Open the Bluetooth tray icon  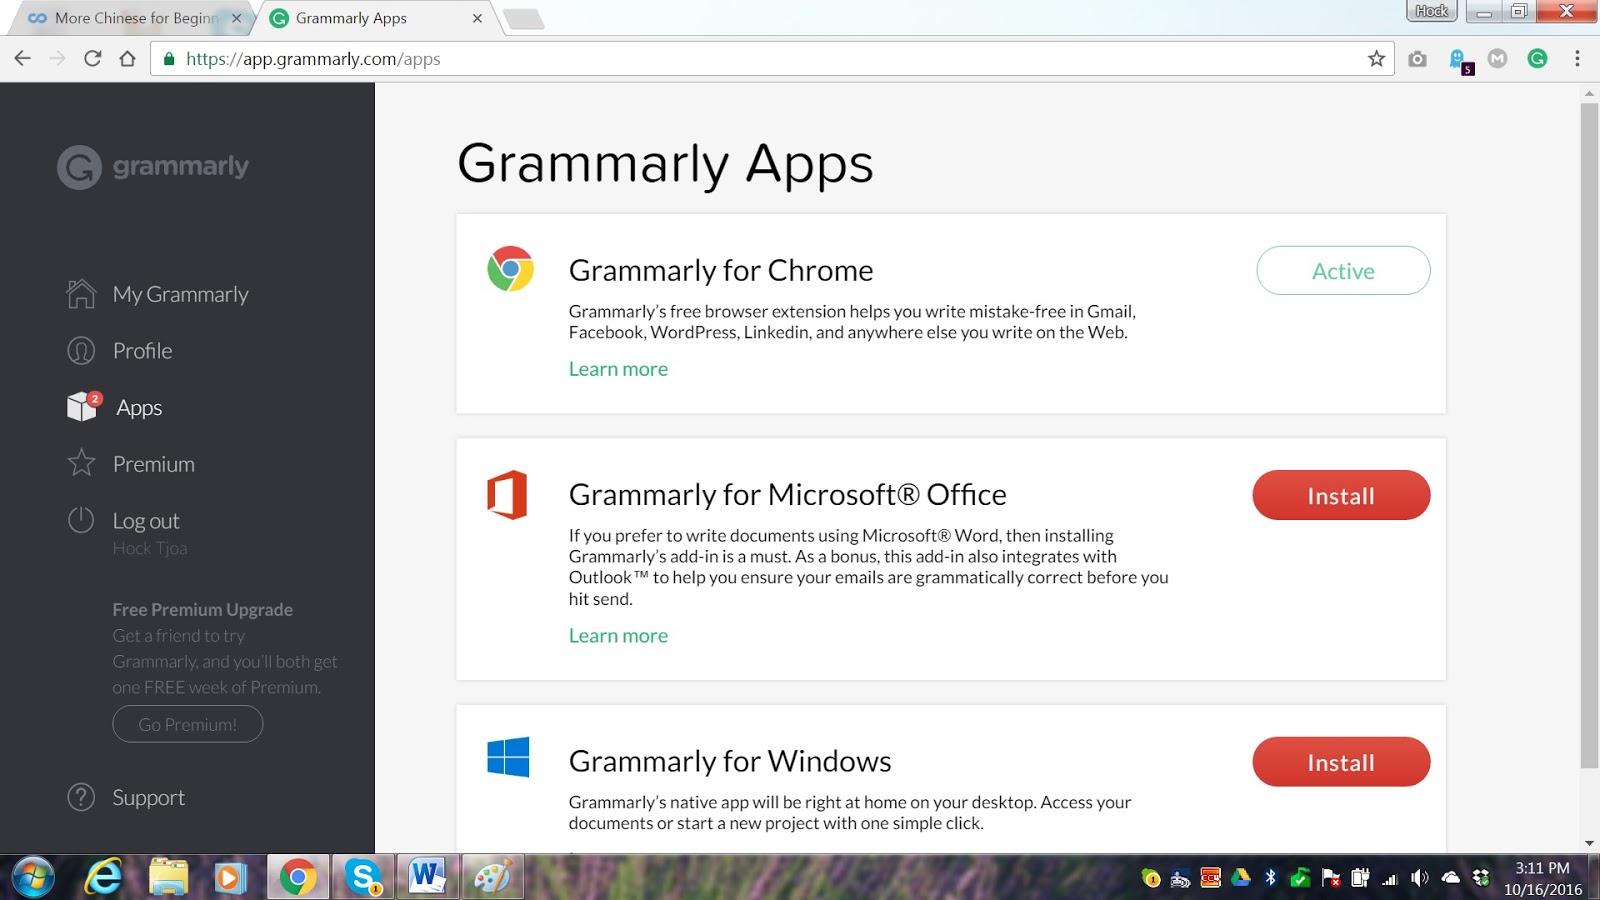(1270, 877)
